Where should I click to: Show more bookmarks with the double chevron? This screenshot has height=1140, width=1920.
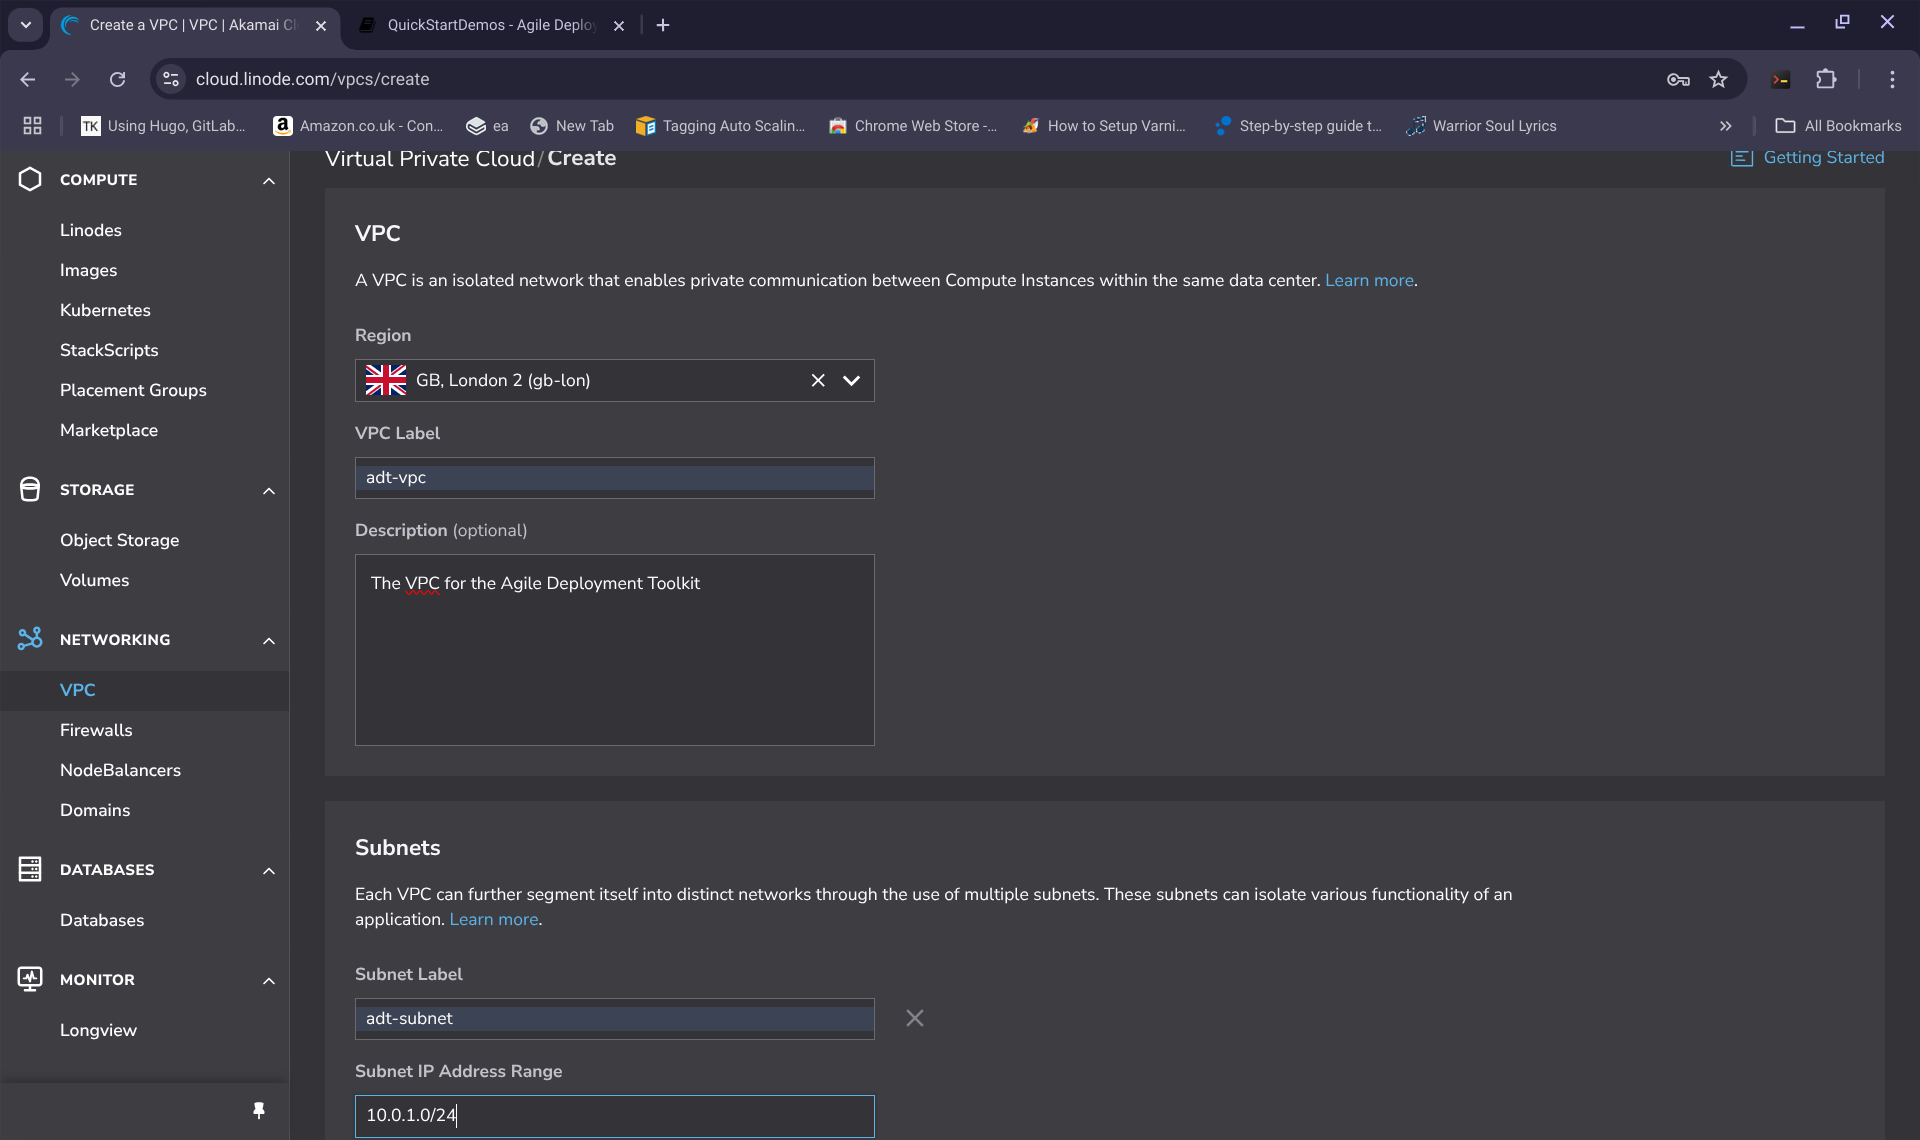[1725, 125]
